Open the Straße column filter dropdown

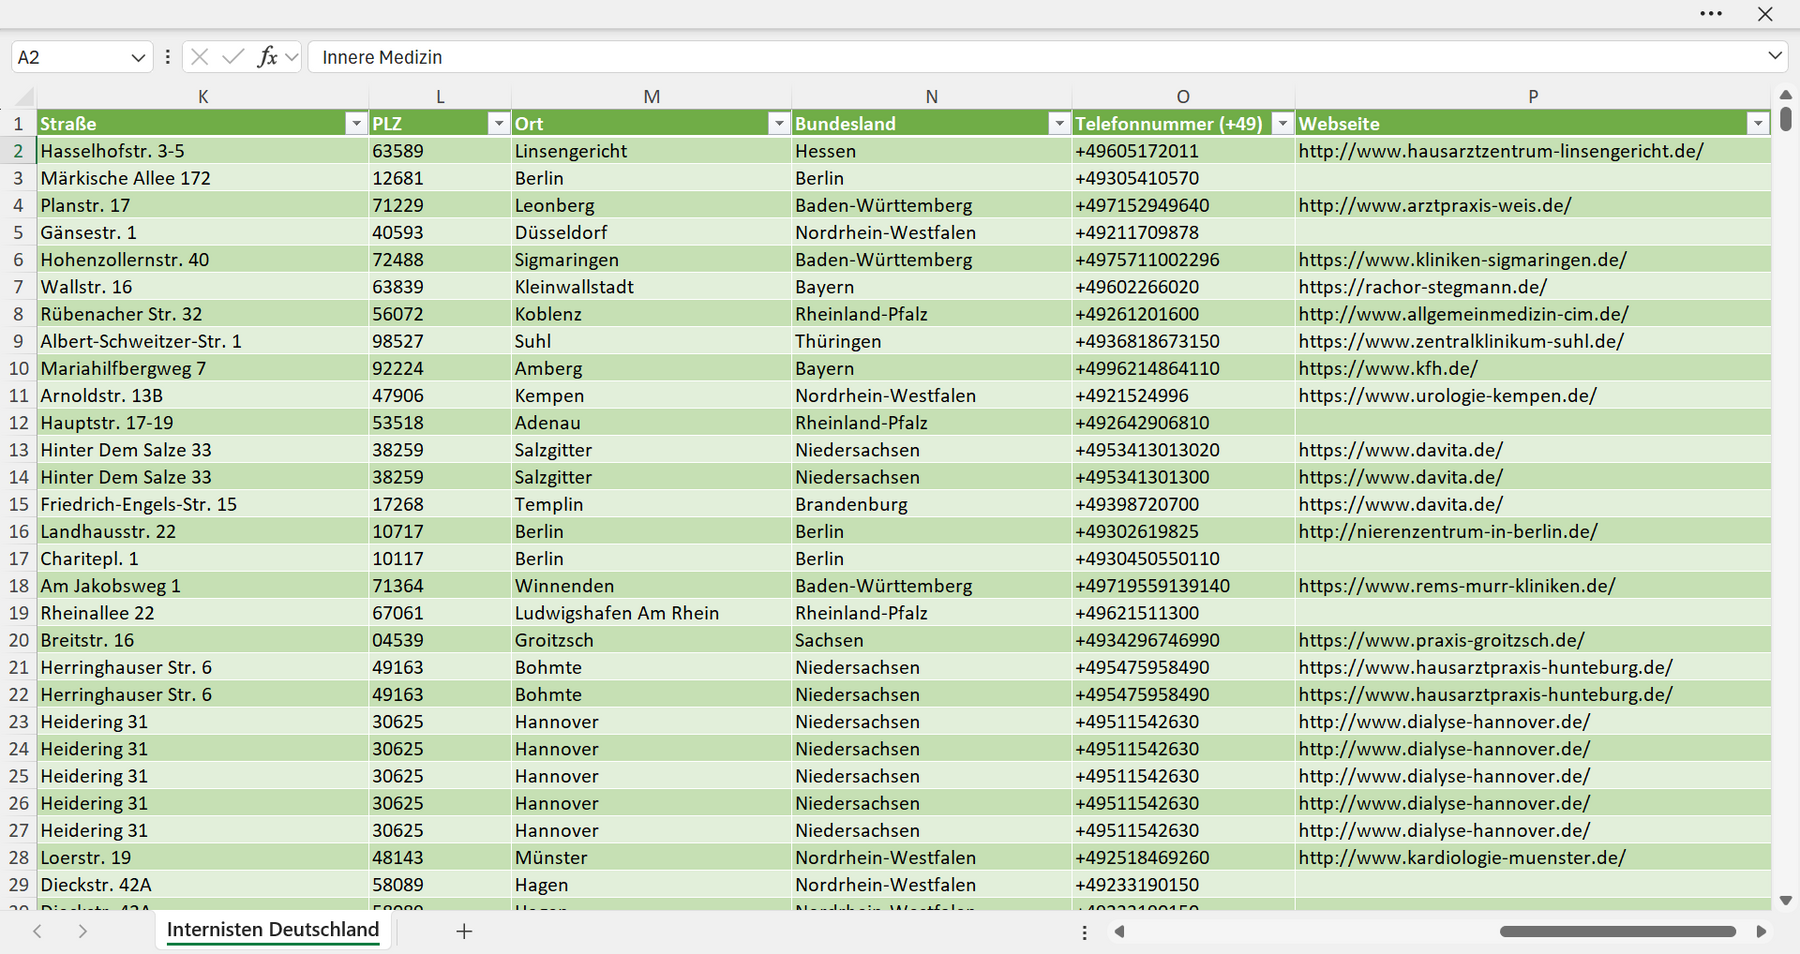coord(355,123)
